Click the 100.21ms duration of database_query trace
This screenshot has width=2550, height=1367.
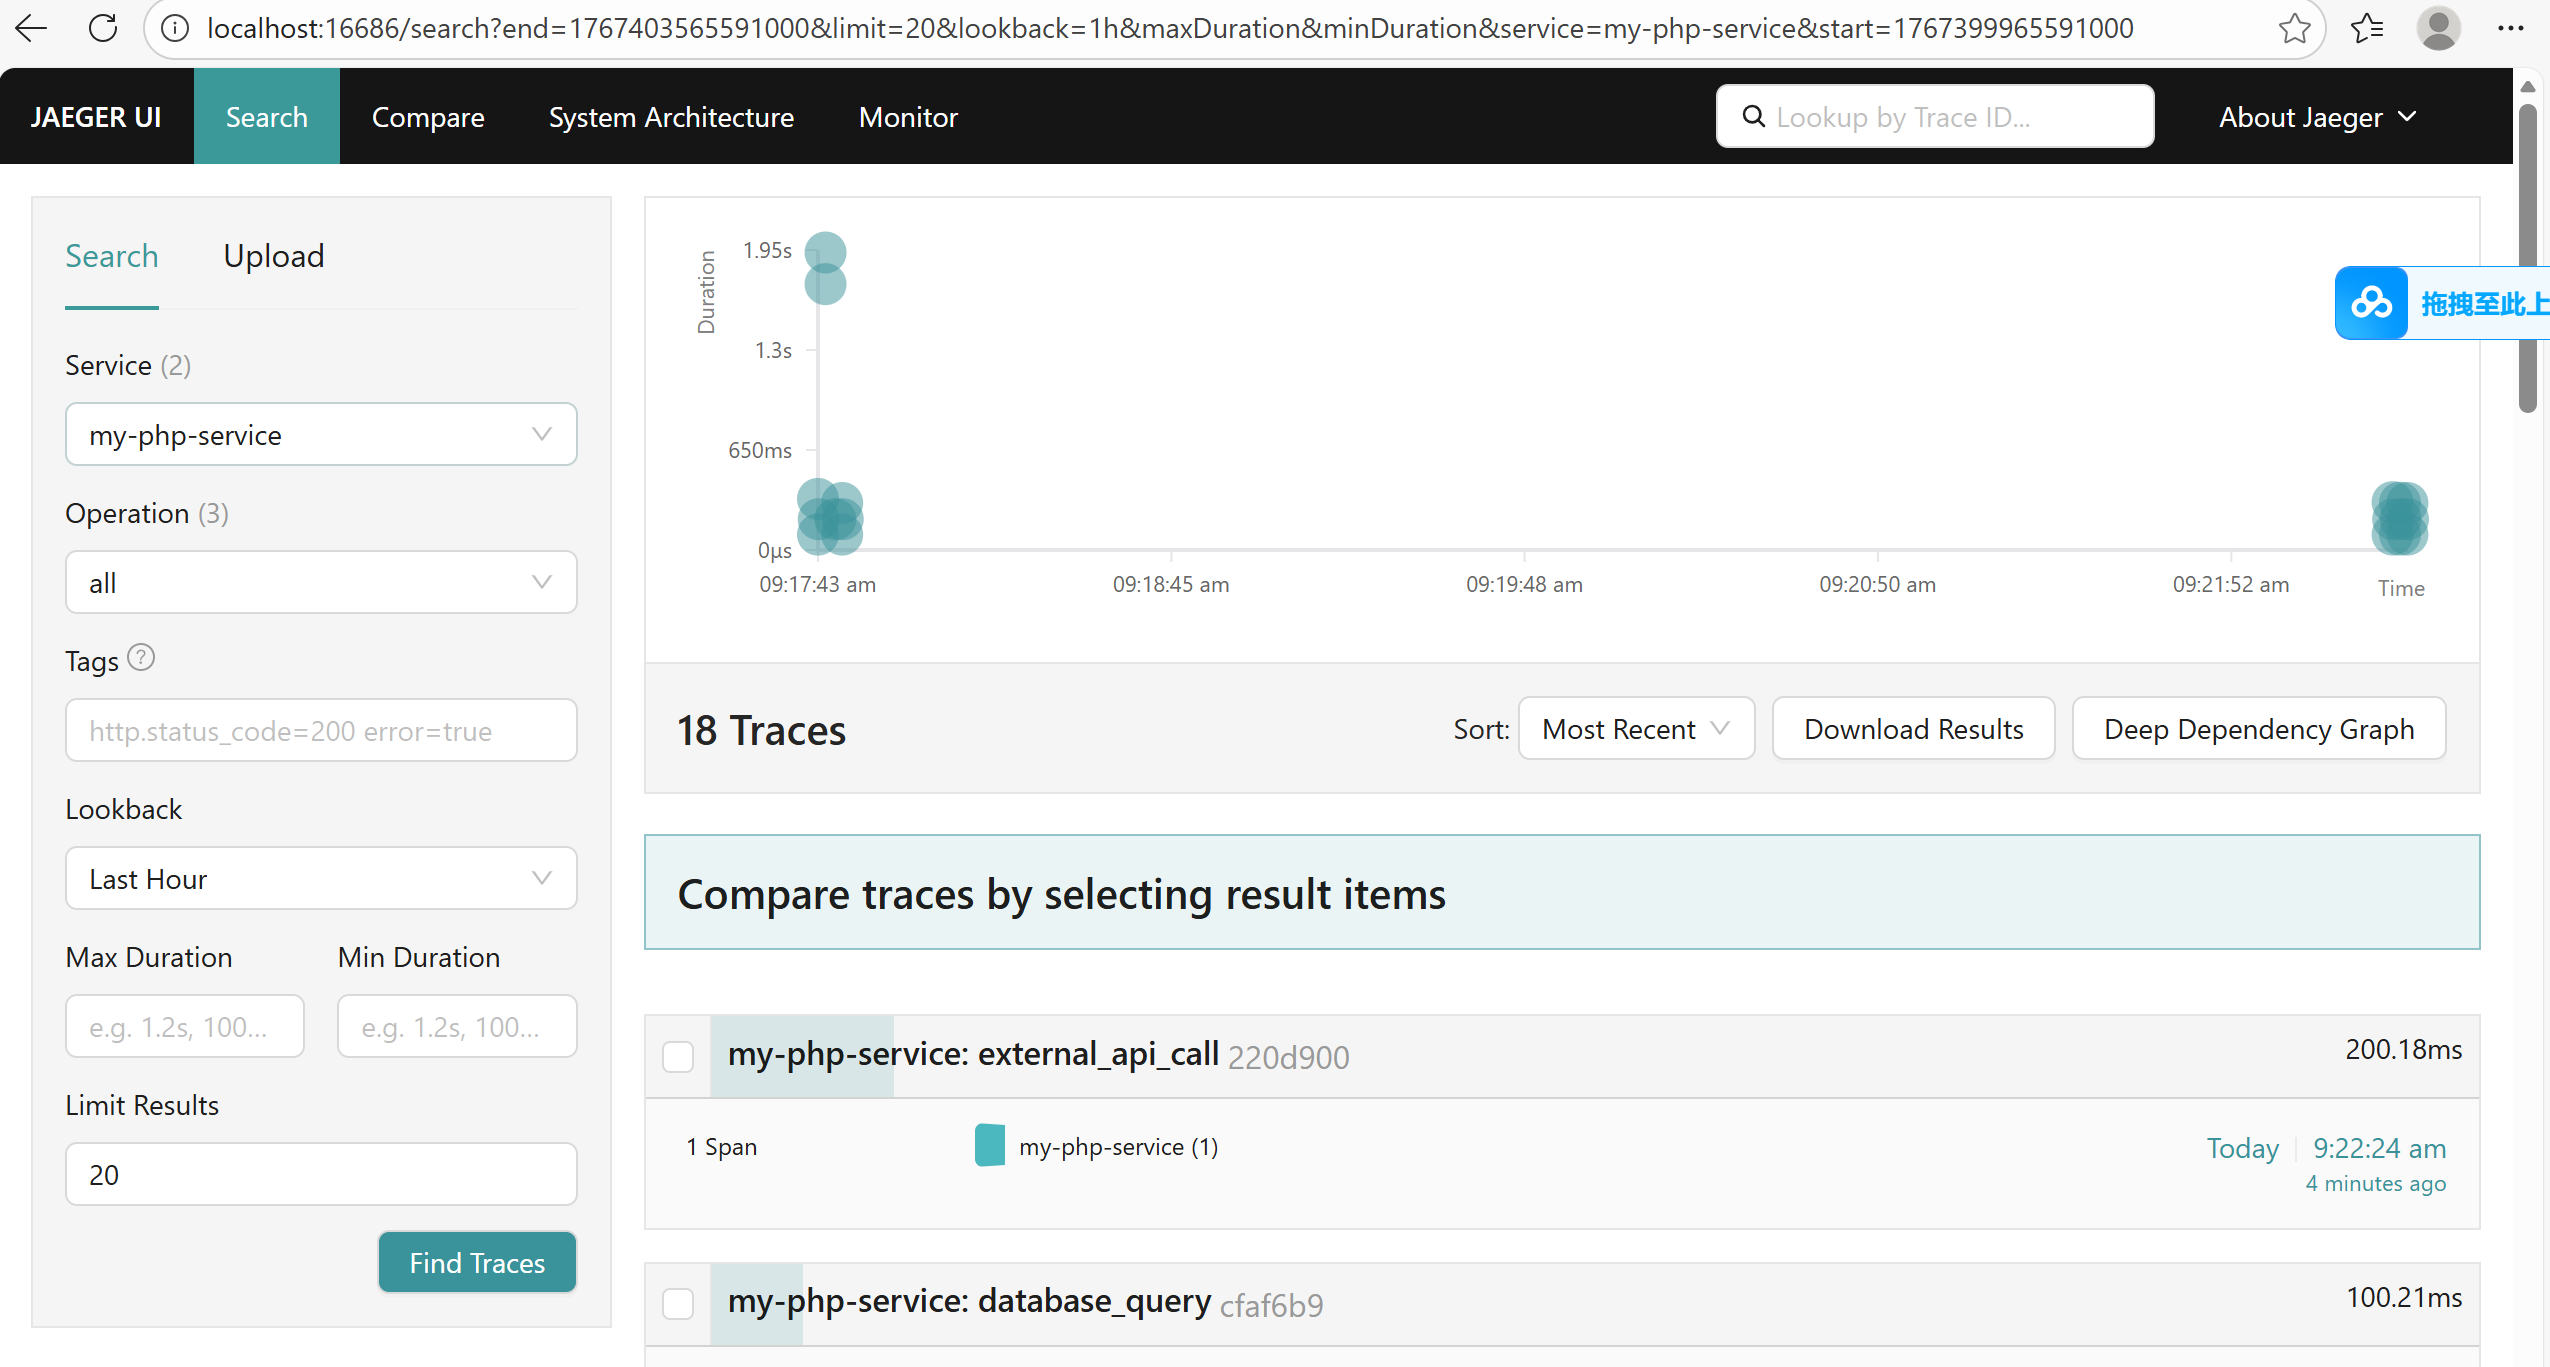(2404, 1297)
